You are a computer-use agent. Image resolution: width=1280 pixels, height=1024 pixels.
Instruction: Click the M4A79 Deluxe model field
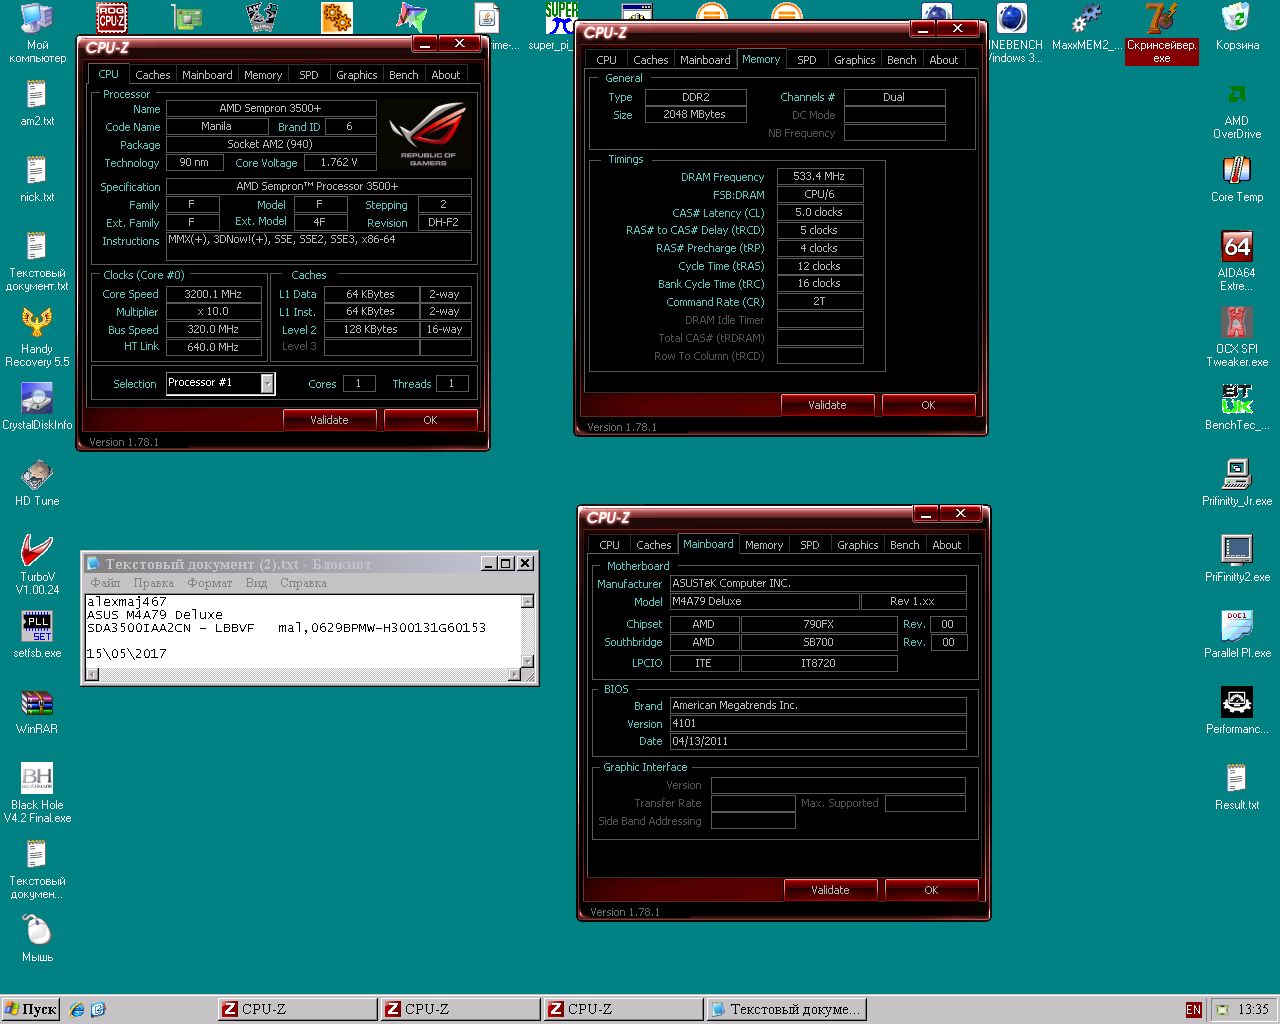tap(765, 601)
